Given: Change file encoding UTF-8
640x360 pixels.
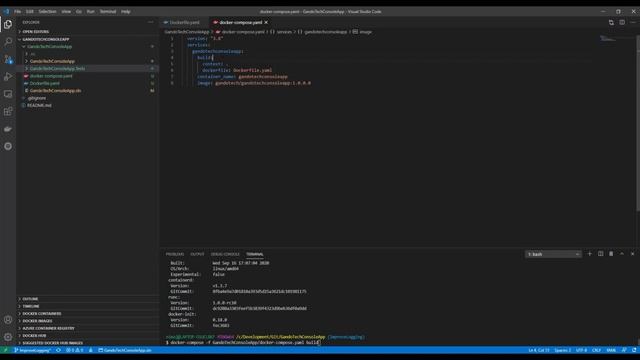Looking at the screenshot, I should pos(581,350).
